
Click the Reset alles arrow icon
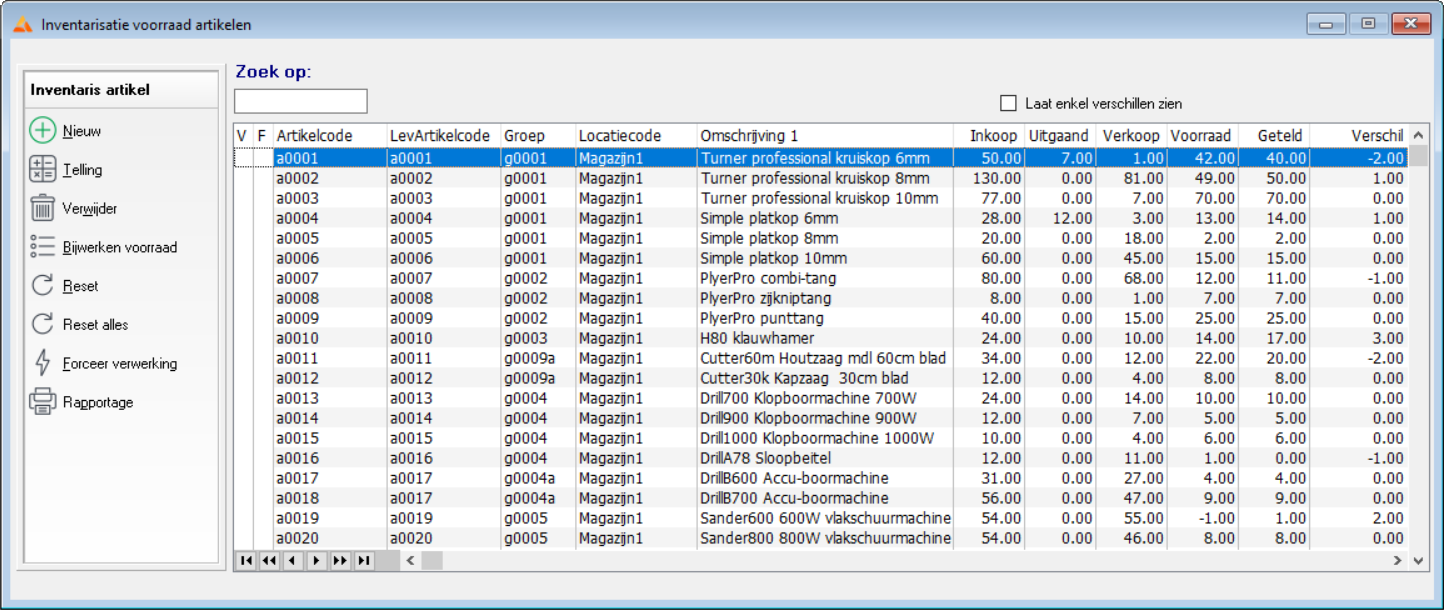[x=42, y=324]
